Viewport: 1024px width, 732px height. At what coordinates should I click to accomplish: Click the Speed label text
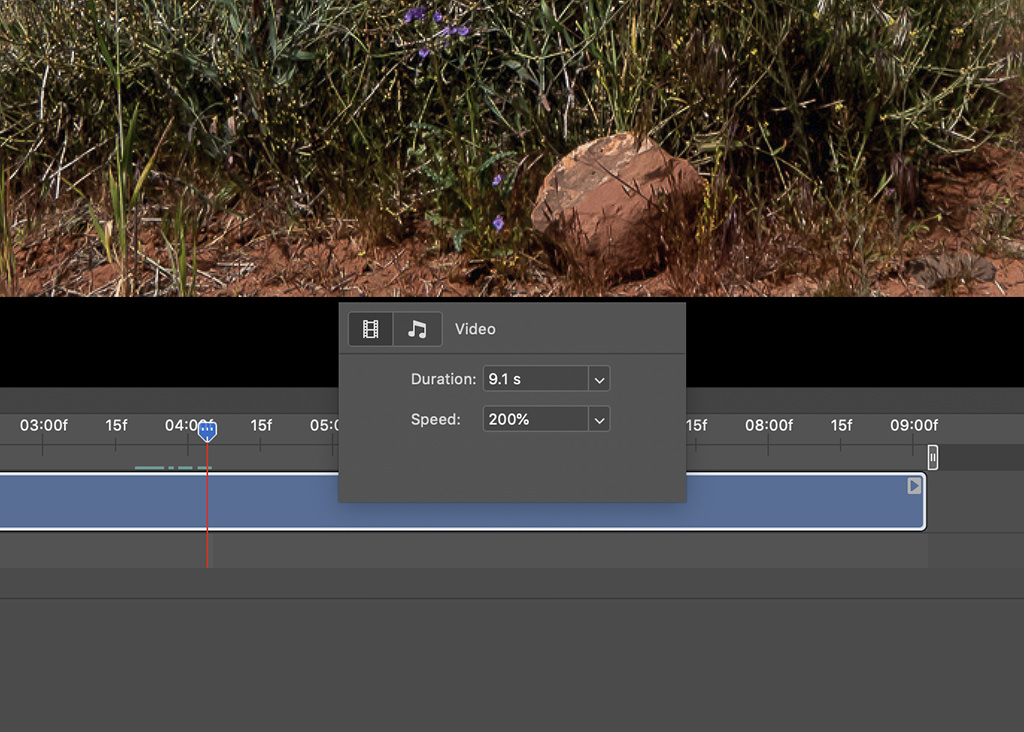(x=436, y=420)
